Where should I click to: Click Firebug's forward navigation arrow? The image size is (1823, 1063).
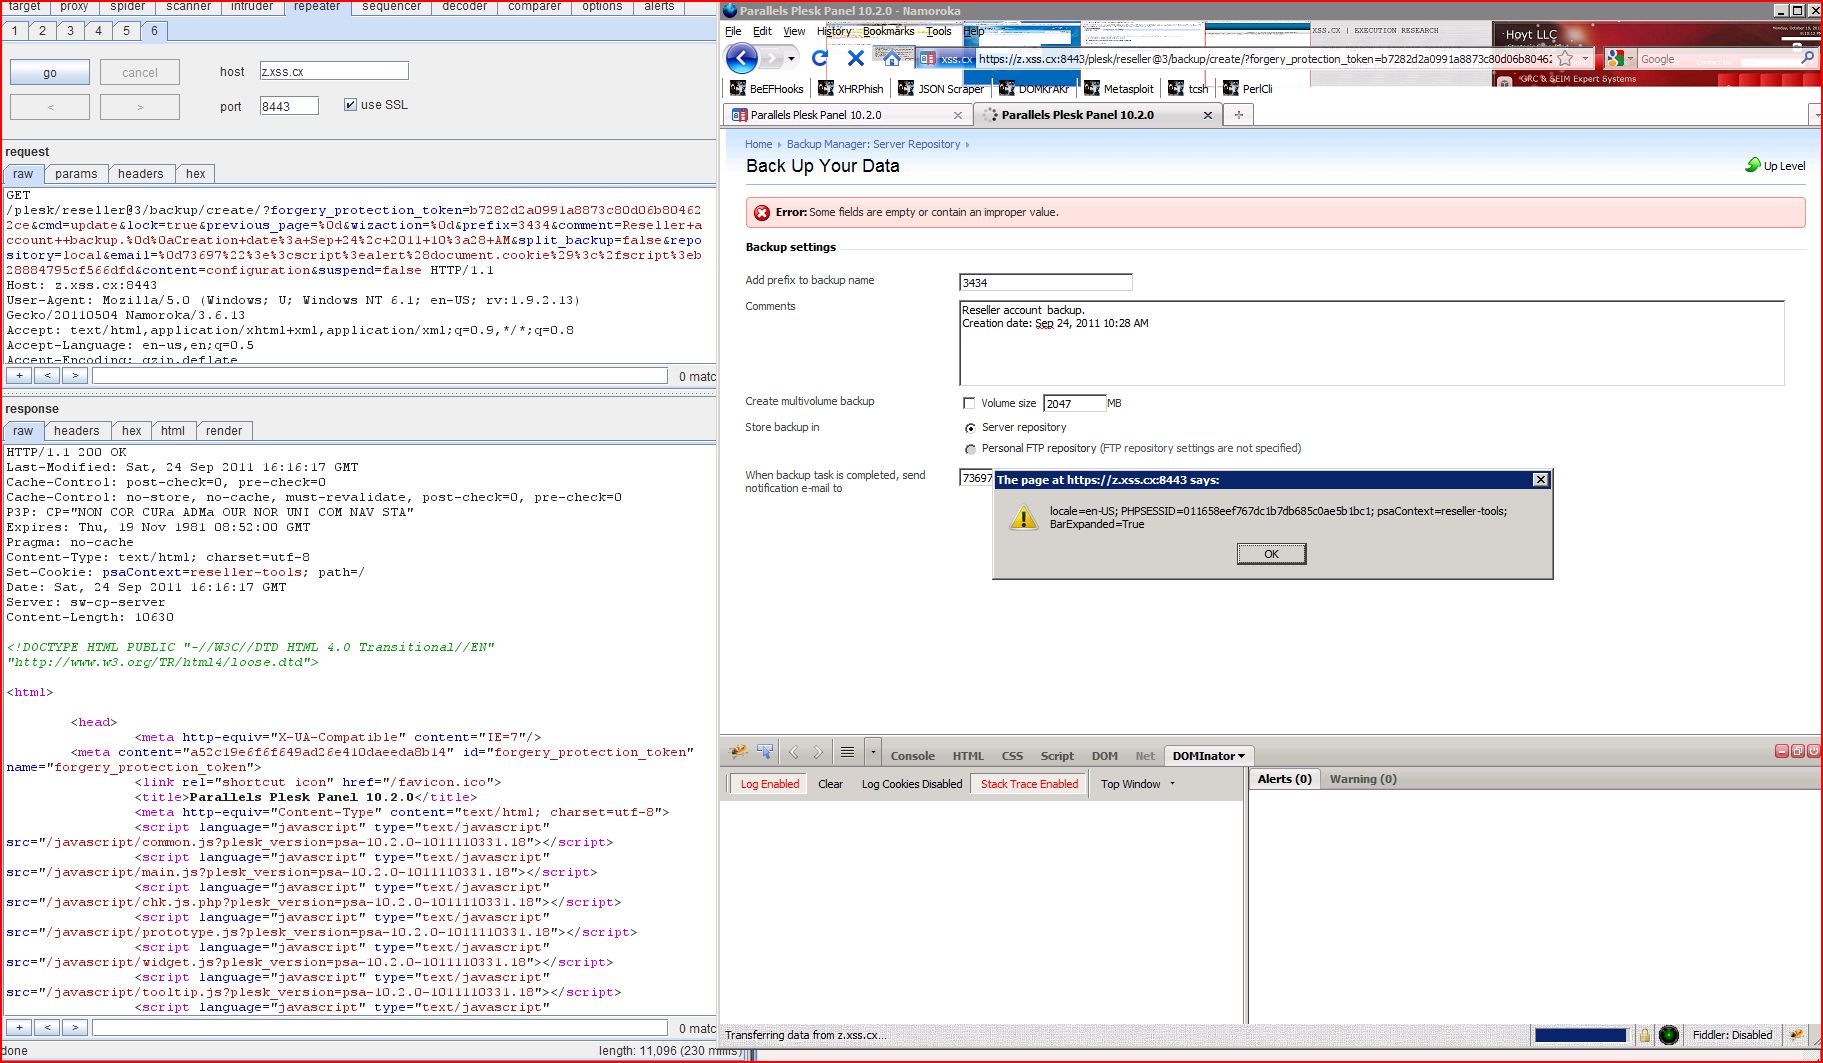point(818,752)
